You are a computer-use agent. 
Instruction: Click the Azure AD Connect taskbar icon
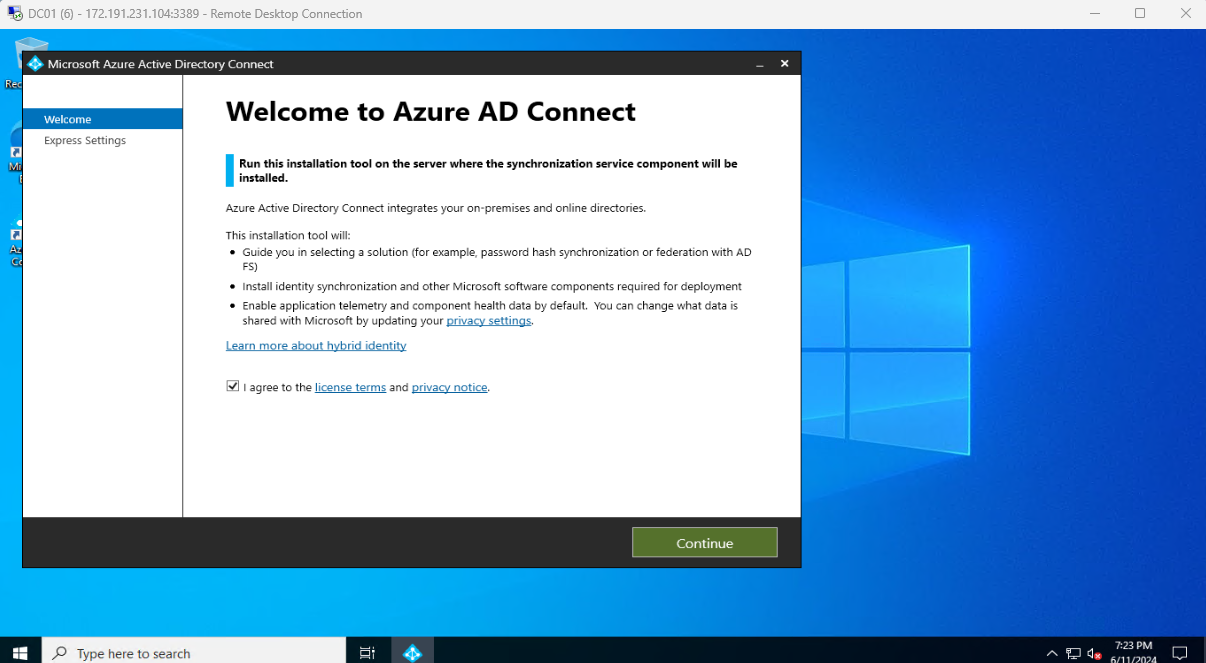click(x=413, y=653)
